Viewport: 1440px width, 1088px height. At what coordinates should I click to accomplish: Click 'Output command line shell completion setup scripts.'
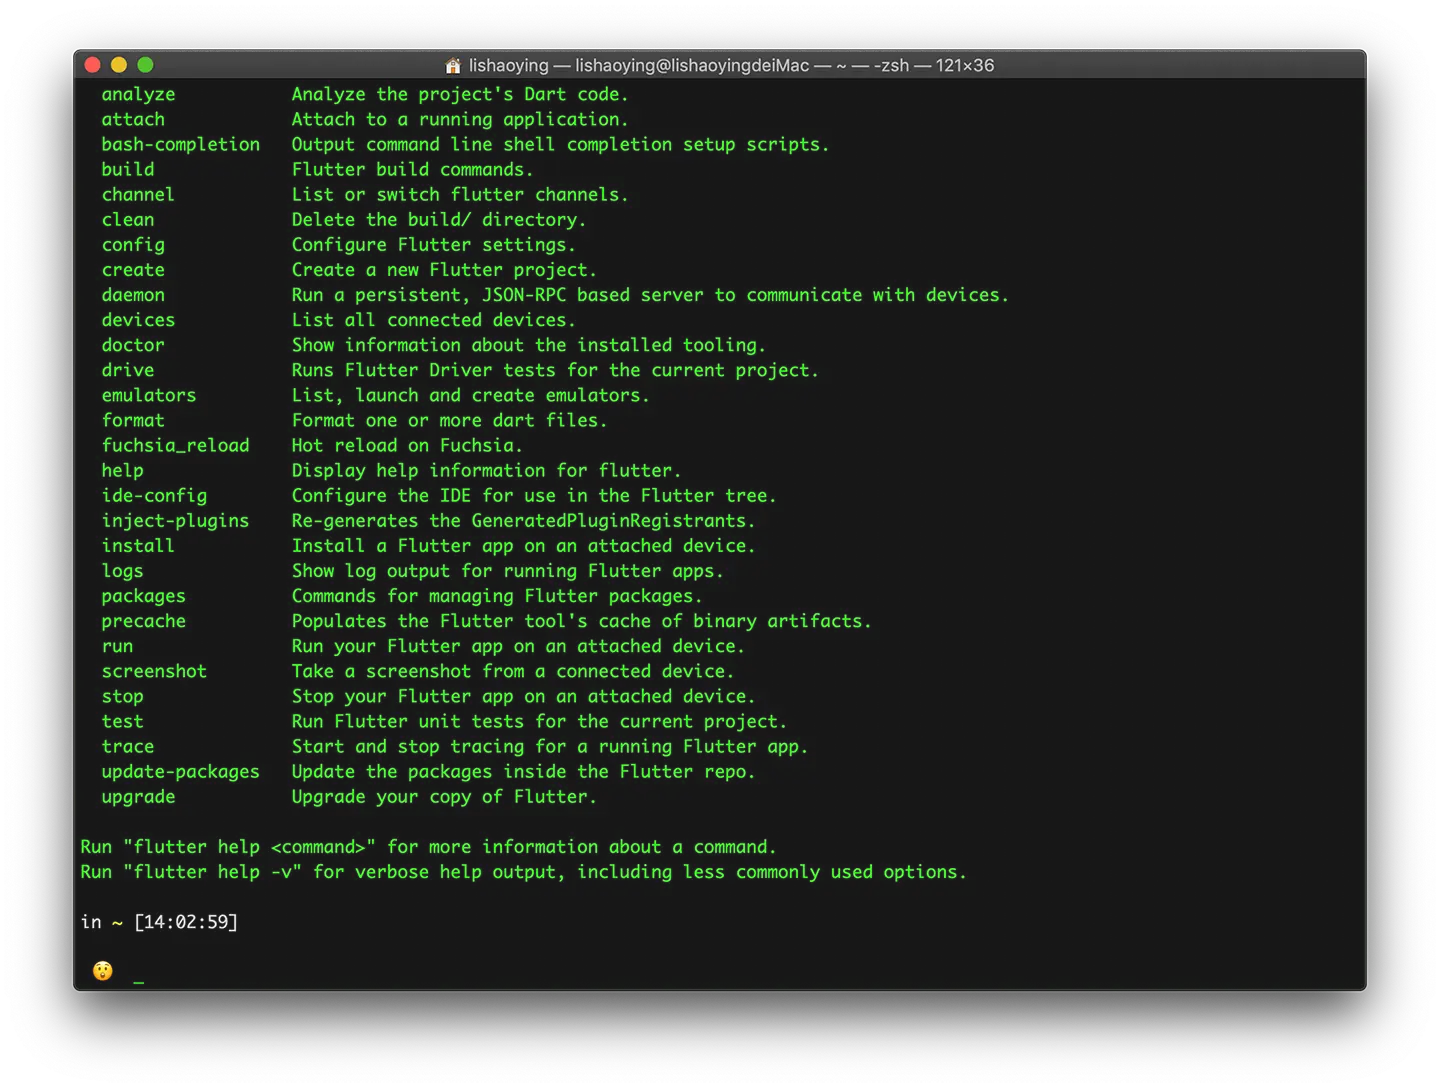pos(560,144)
